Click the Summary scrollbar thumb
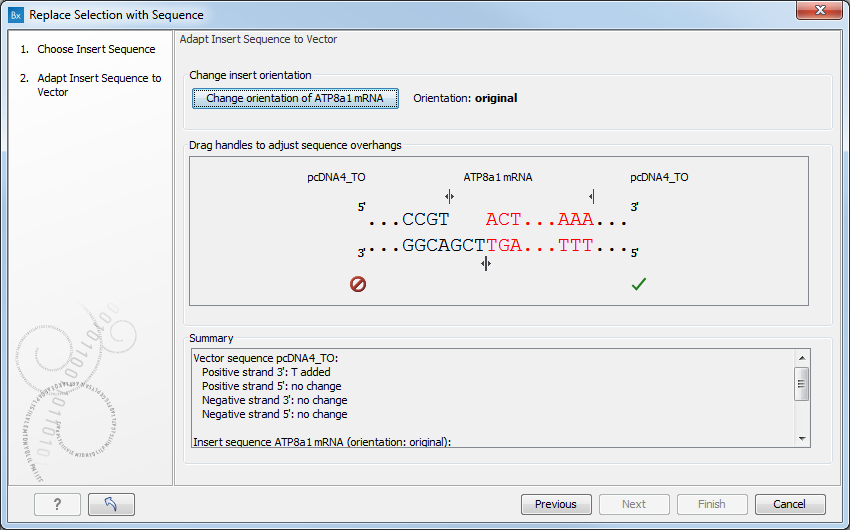 [801, 382]
